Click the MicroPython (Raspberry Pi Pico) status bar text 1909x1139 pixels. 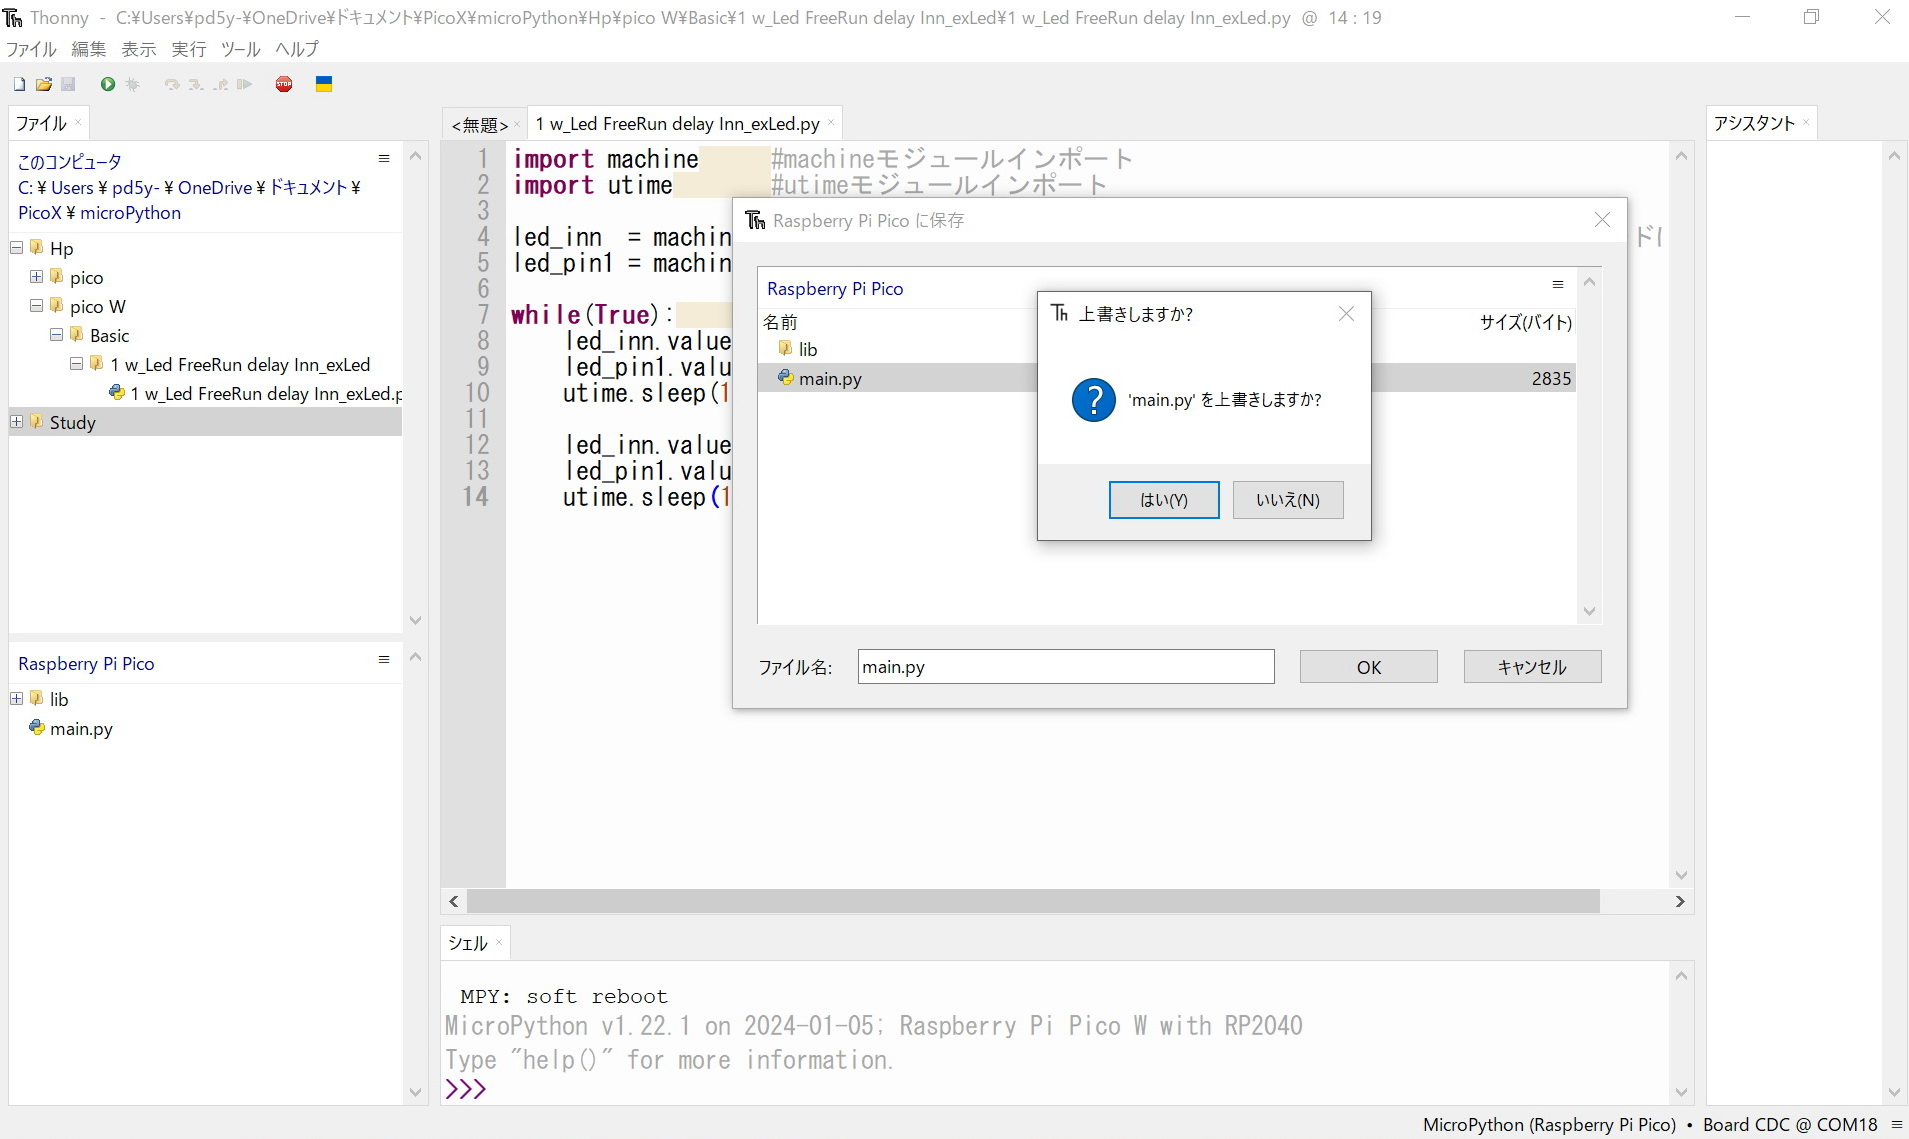tap(1549, 1125)
